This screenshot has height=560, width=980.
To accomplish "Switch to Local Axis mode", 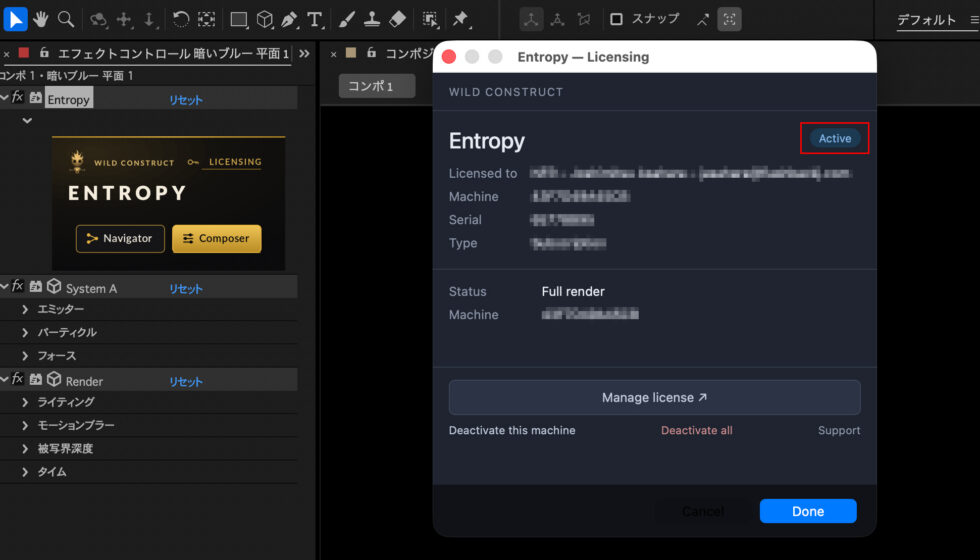I will click(531, 19).
